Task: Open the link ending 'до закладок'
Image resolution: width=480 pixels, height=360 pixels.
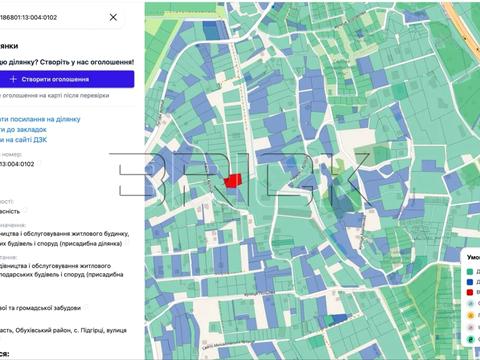Action: click(23, 130)
